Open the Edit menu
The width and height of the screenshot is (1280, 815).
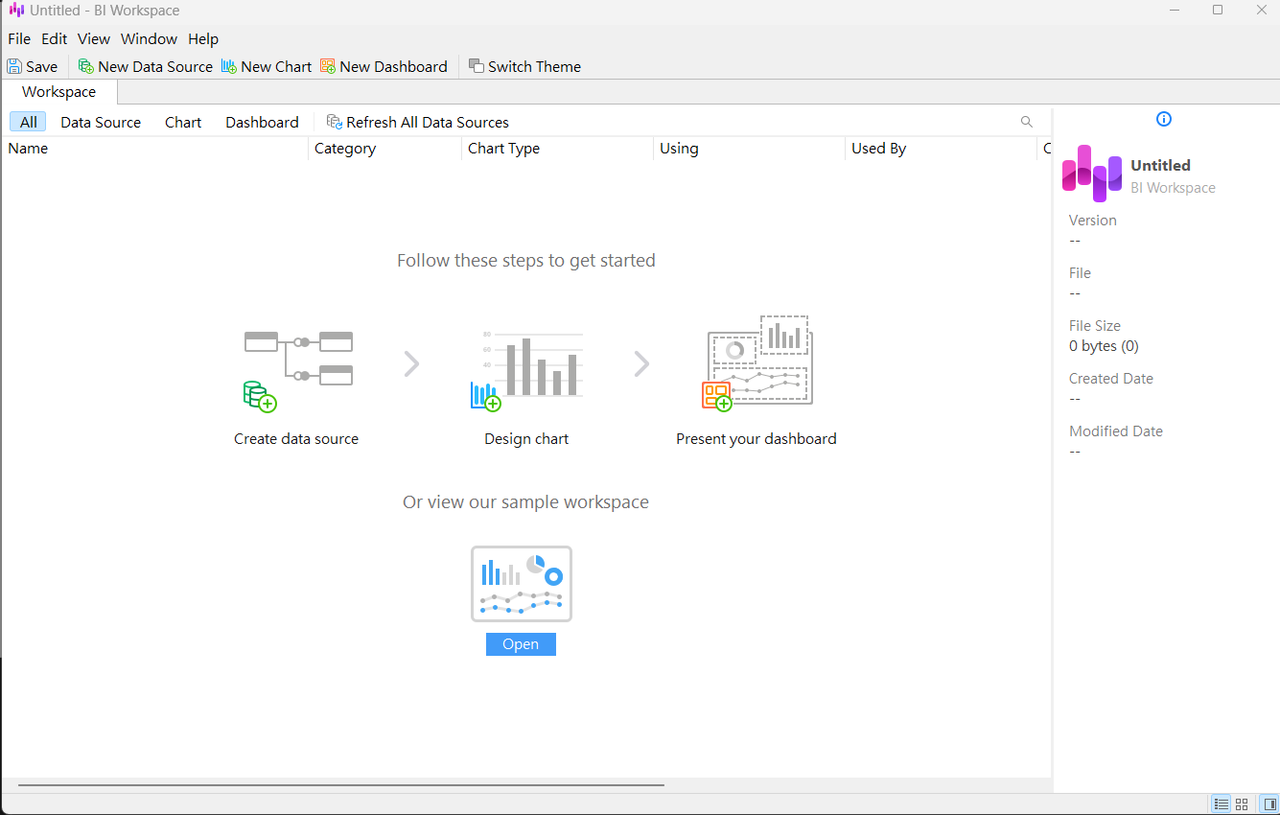click(x=54, y=39)
